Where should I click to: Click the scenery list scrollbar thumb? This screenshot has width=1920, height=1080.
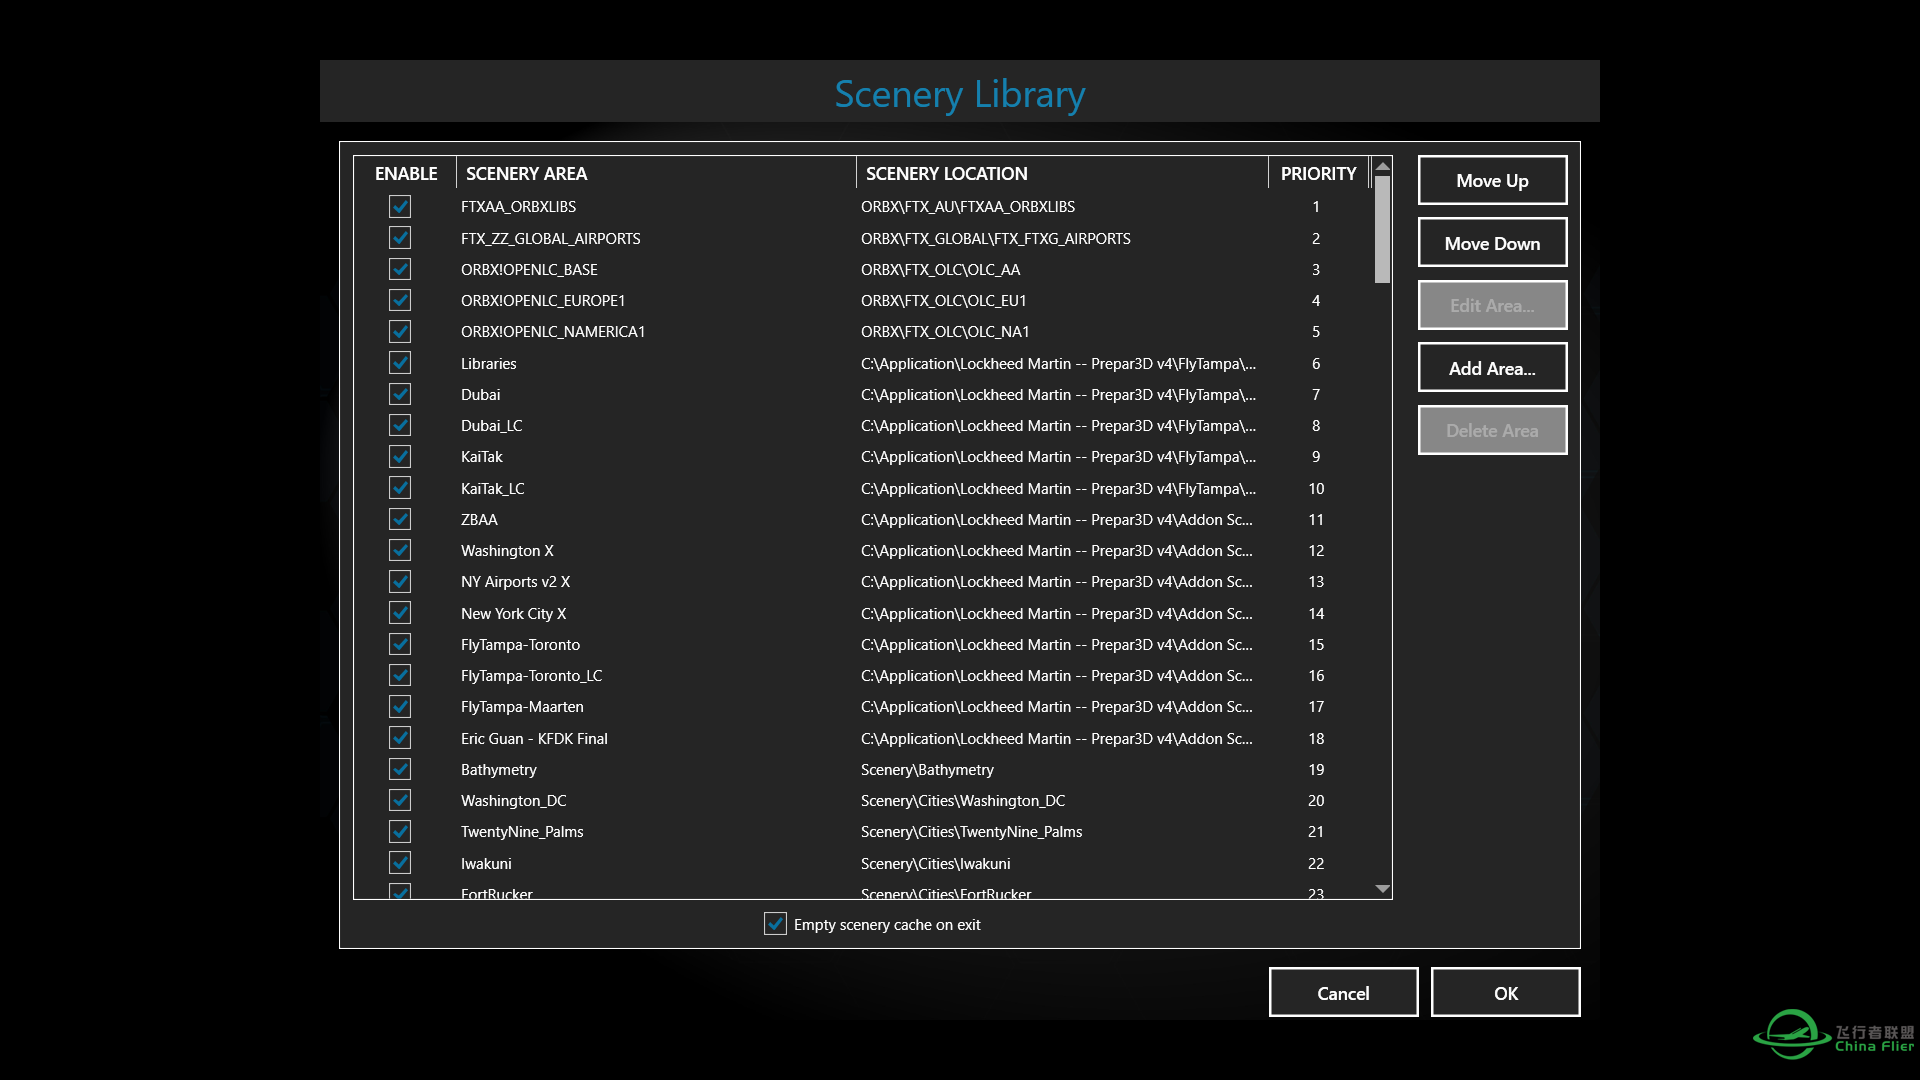(1383, 230)
